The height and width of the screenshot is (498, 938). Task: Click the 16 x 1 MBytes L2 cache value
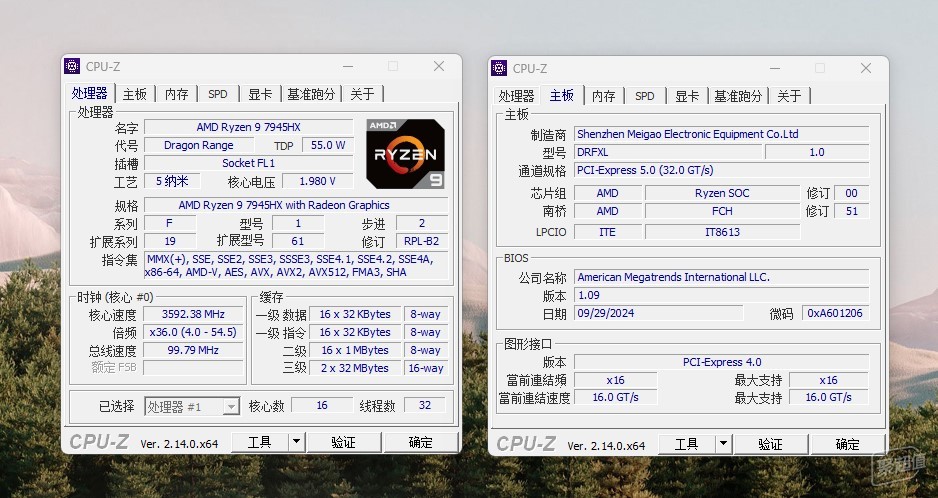click(355, 350)
